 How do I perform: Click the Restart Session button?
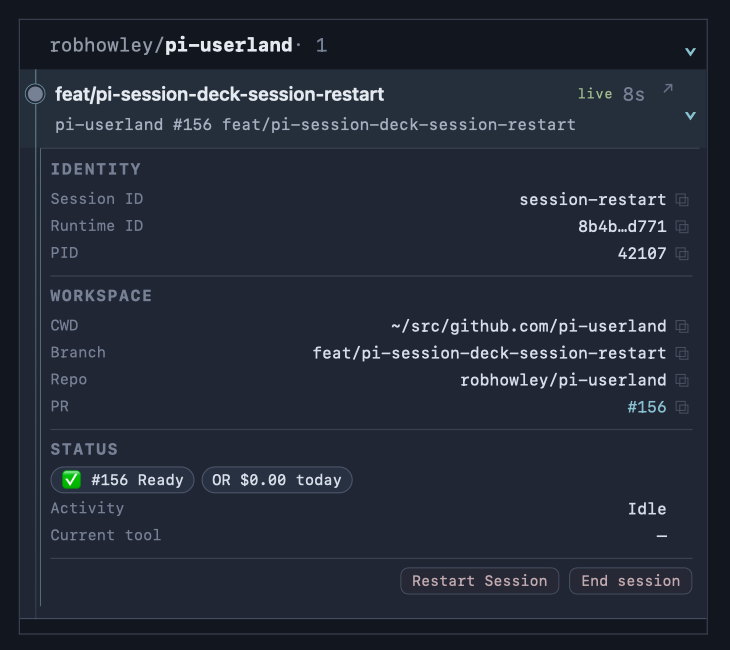(x=480, y=581)
